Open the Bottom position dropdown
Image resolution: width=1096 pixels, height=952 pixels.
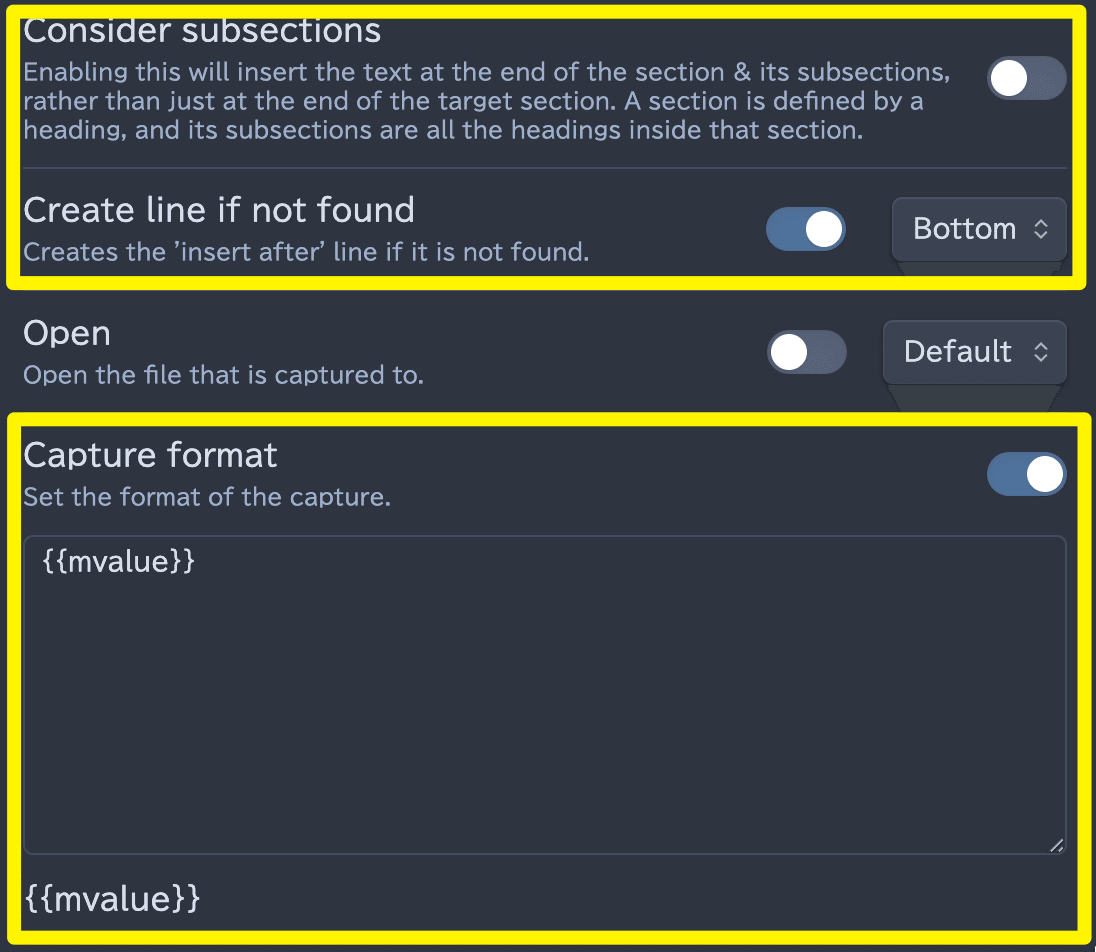click(979, 229)
